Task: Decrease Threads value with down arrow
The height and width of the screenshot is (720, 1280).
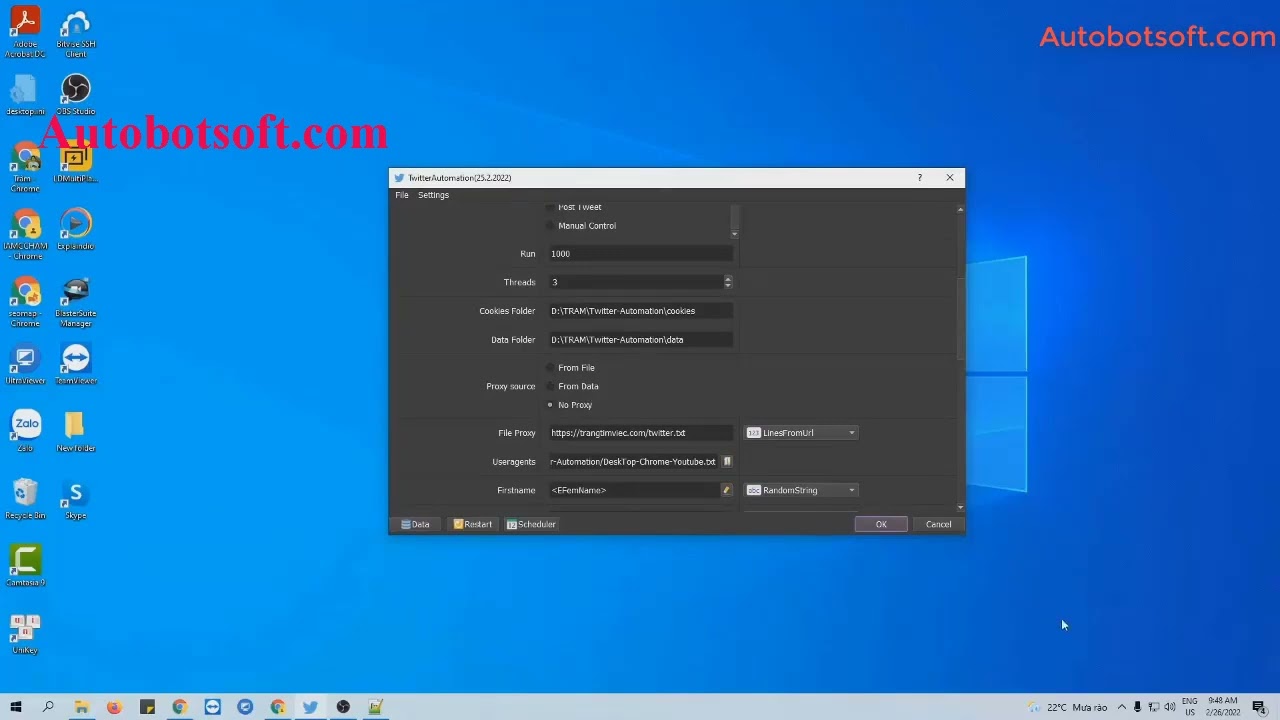Action: coord(727,286)
